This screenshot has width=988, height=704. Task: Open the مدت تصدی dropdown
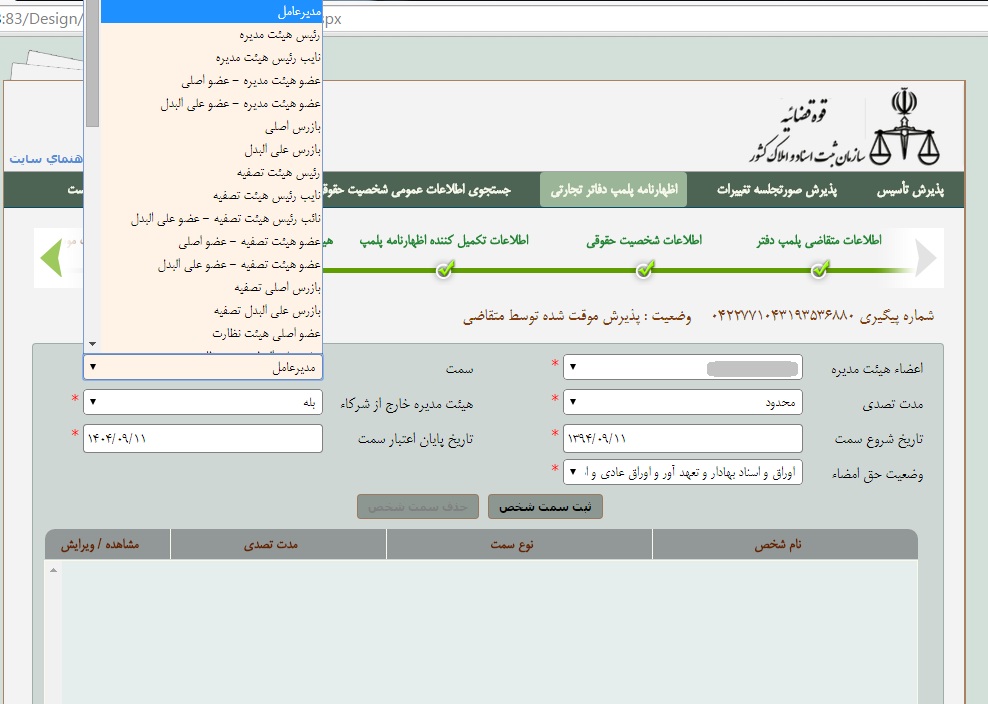pos(683,402)
